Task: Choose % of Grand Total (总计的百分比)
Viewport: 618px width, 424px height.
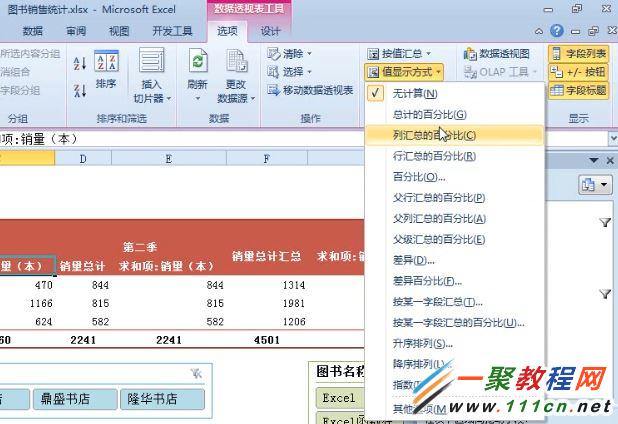Action: point(455,115)
